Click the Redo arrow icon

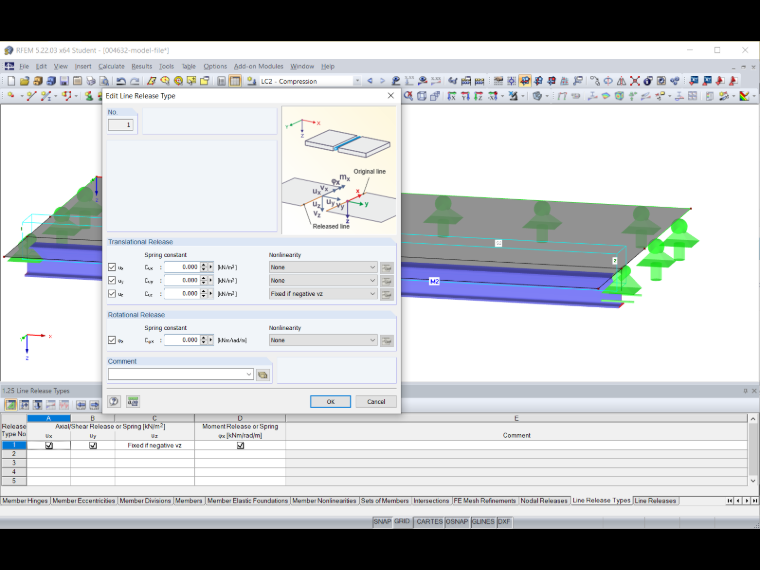[135, 81]
